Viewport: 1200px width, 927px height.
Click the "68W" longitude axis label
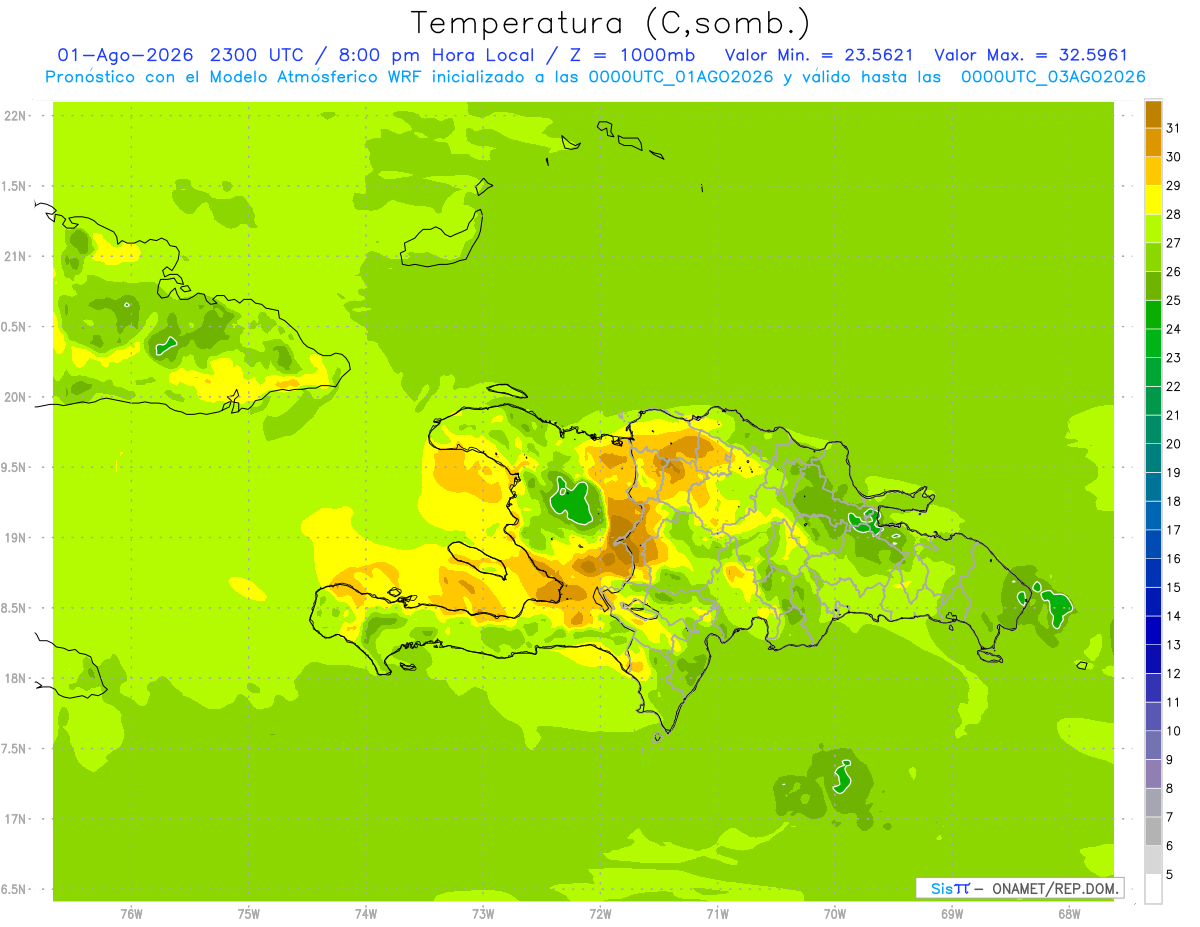click(x=1068, y=914)
